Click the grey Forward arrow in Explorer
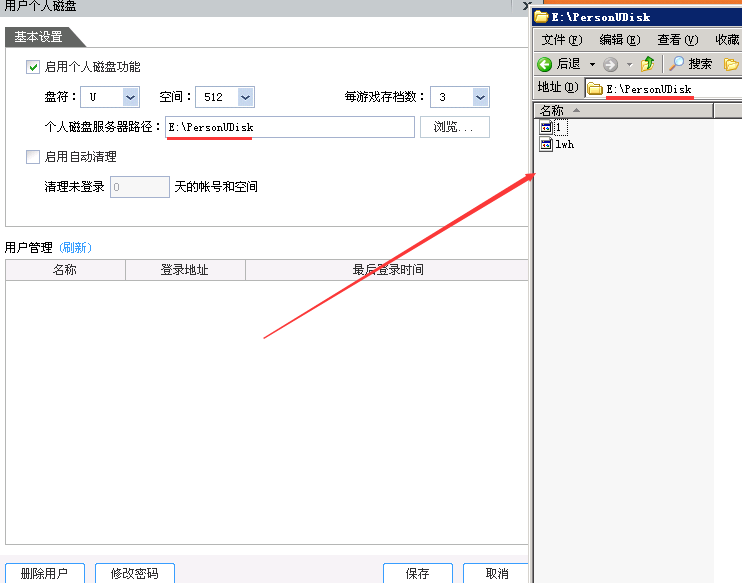 610,64
